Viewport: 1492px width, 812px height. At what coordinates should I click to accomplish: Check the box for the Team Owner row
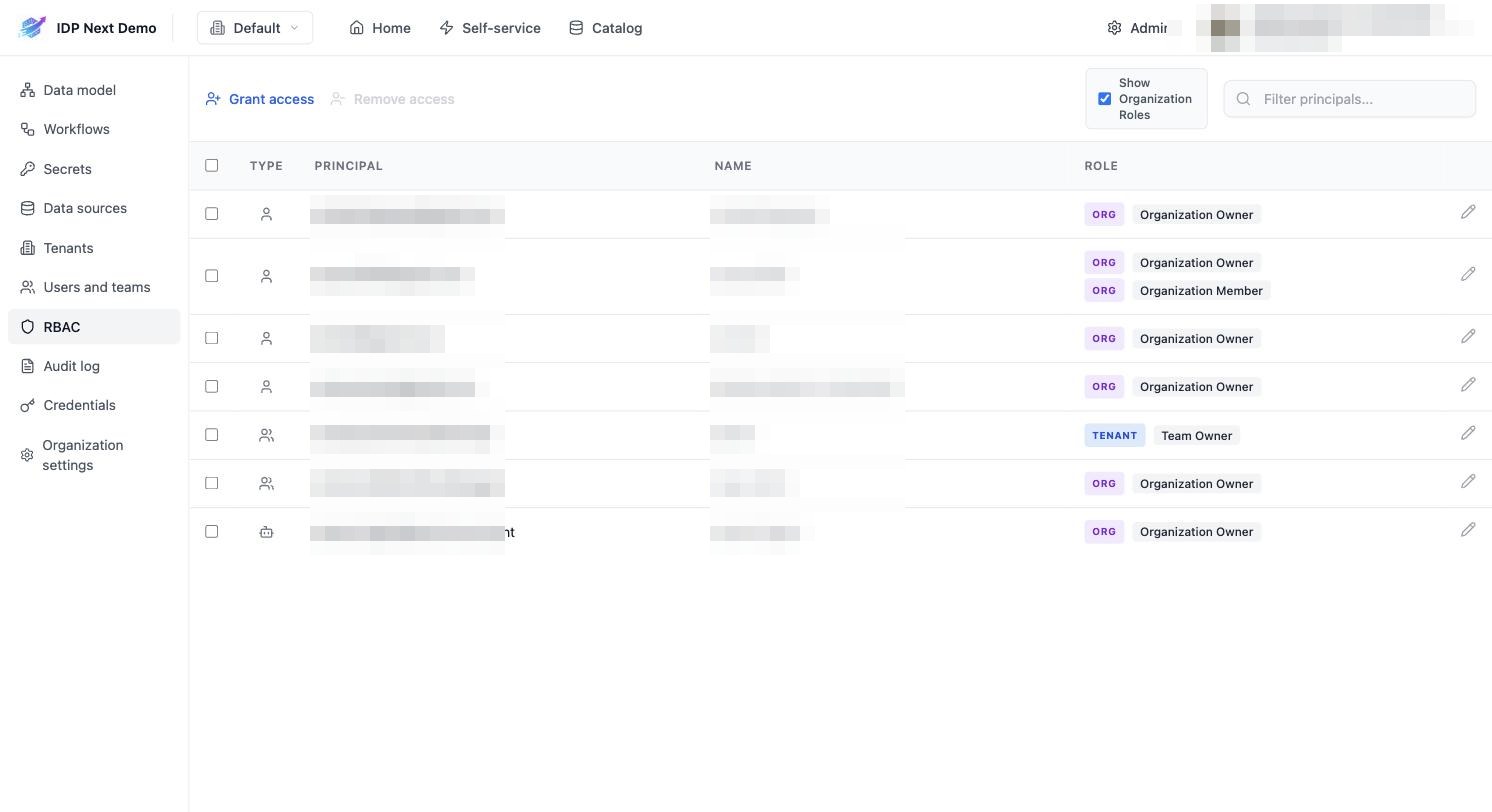211,434
